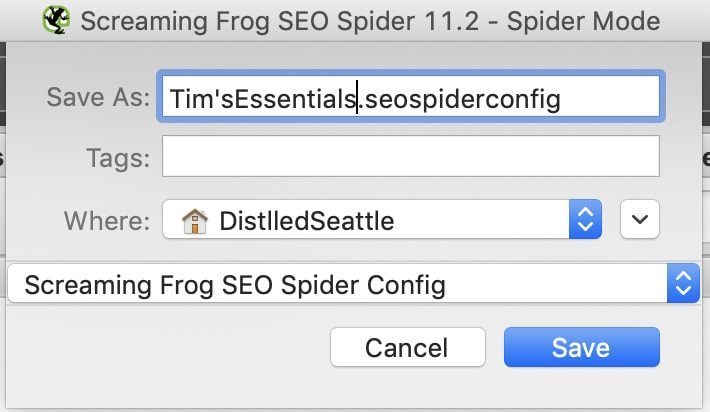
Task: Click the Screaming Frog frog logo icon
Action: coord(57,20)
